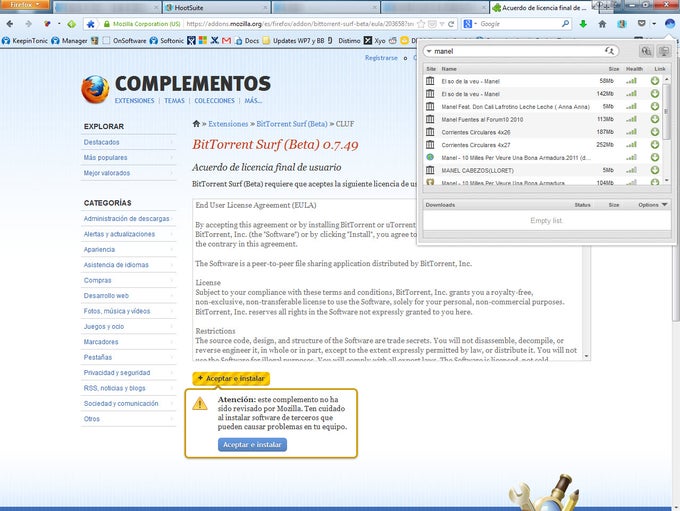
Task: Open the COLECCIONES section
Action: point(214,101)
